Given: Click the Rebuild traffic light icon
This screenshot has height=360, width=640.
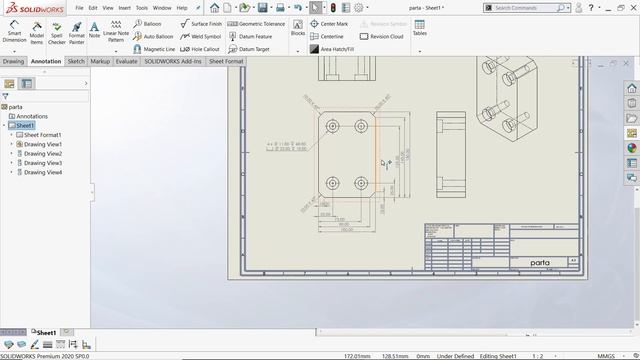Looking at the screenshot, I should pyautogui.click(x=333, y=7).
